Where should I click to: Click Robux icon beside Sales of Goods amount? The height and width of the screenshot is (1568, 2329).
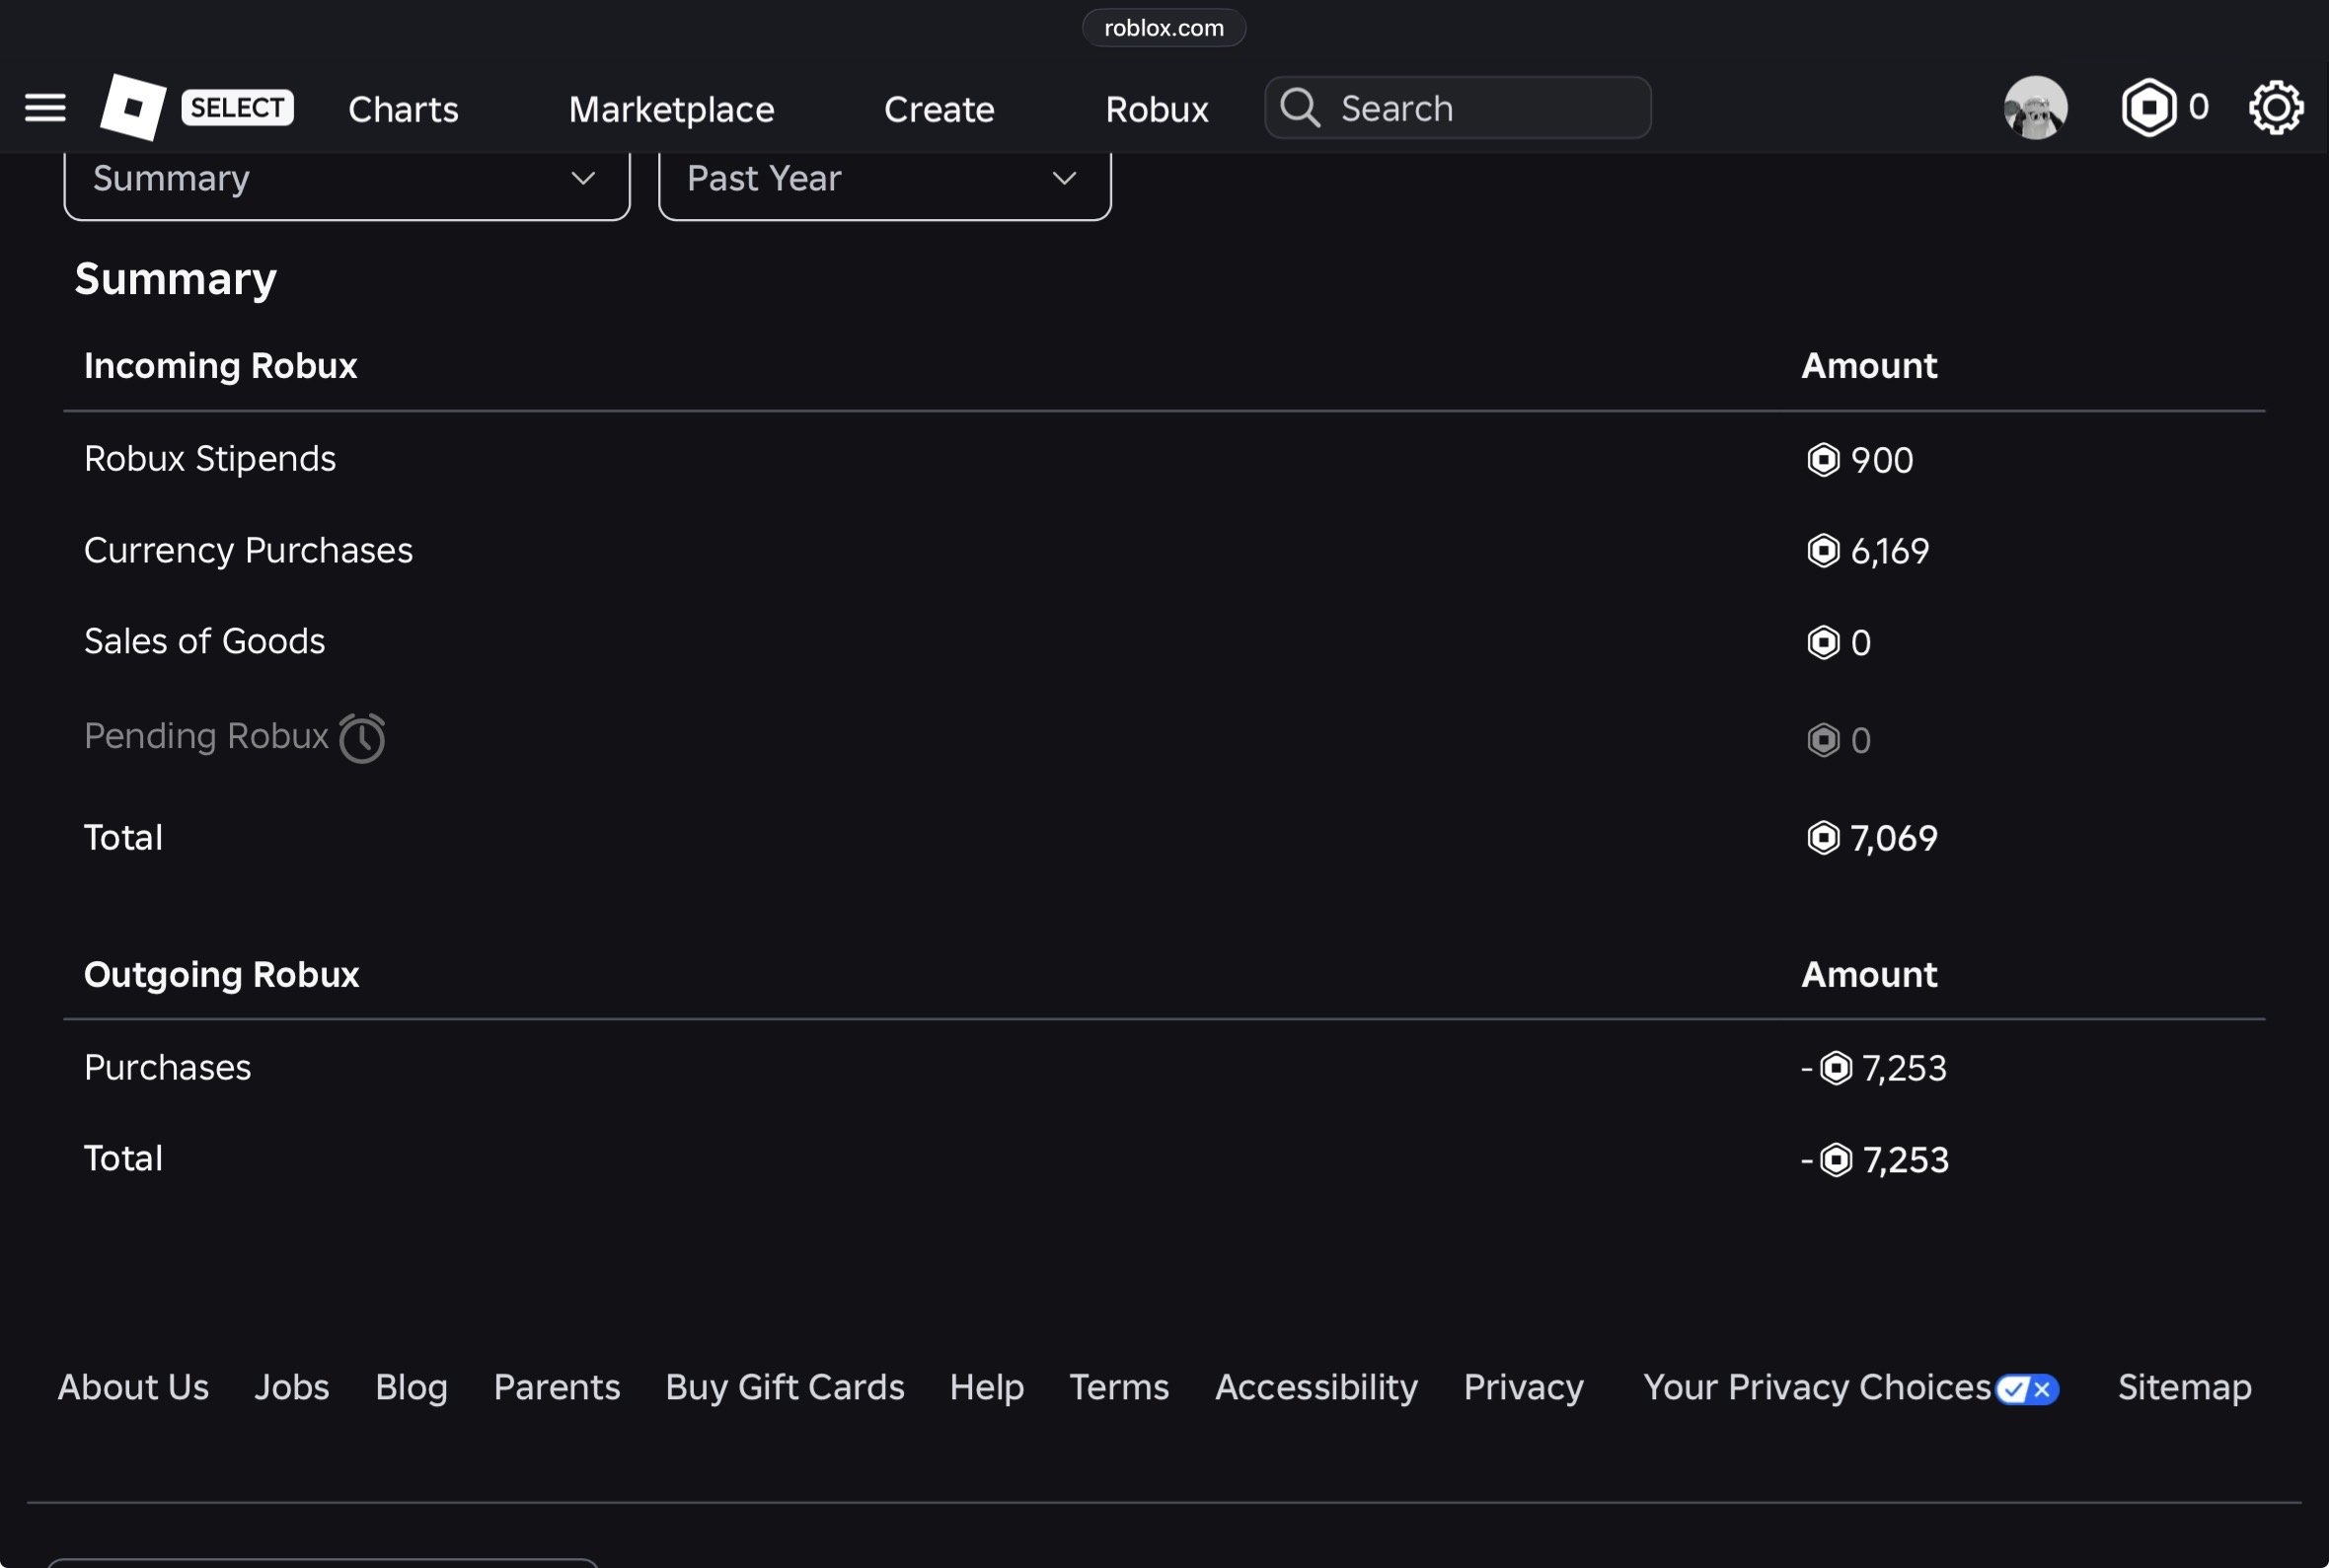click(x=1823, y=642)
